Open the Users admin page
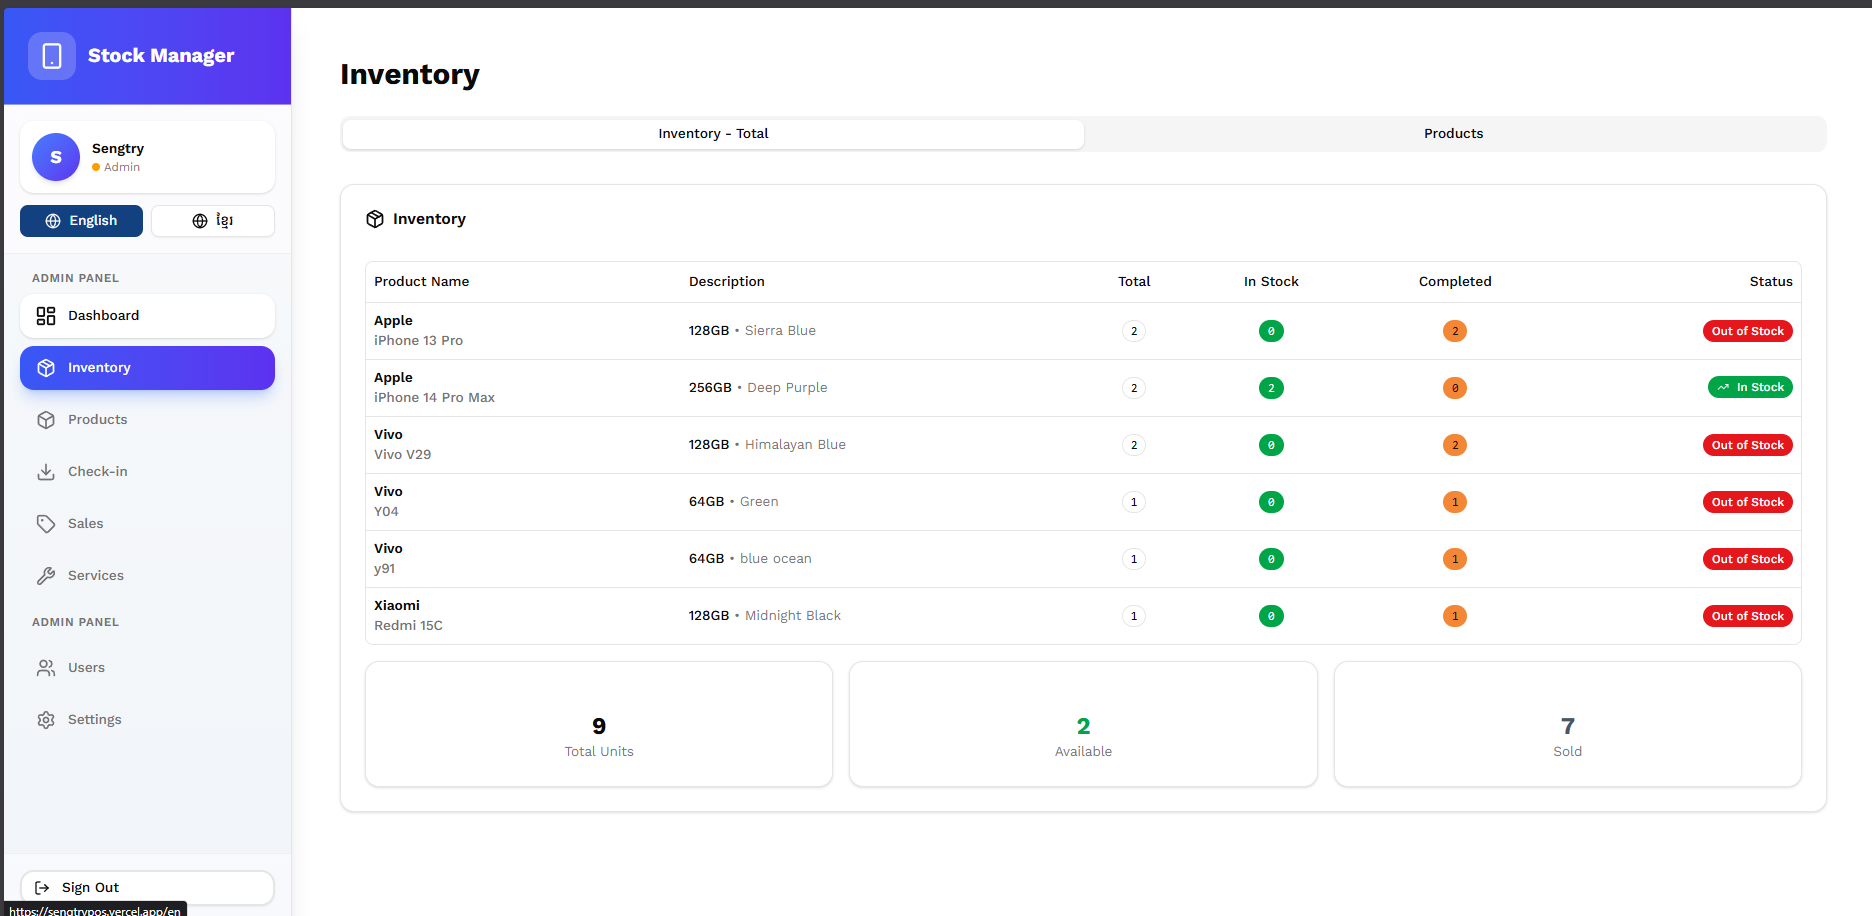Viewport: 1872px width, 916px height. coord(147,668)
